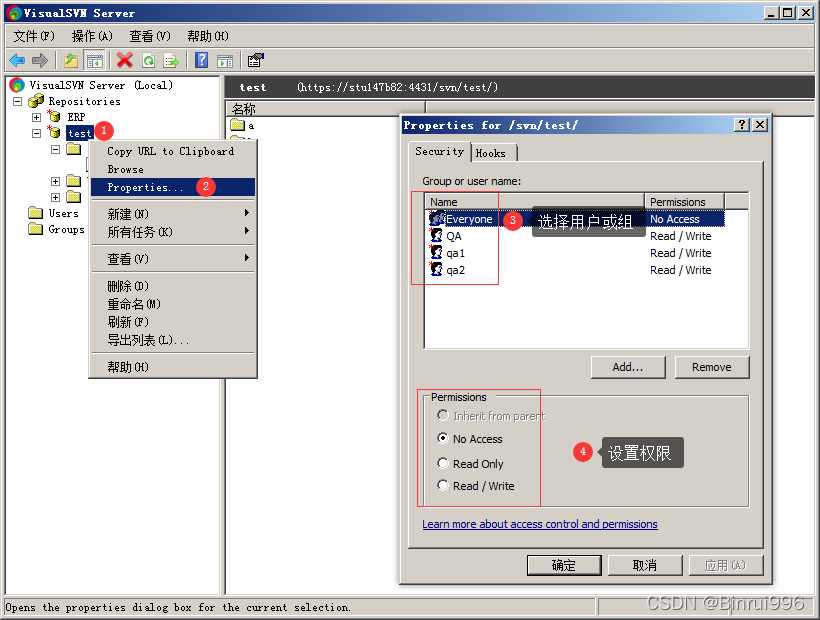This screenshot has width=820, height=620.
Task: Choose 重命名(M) from context menu
Action: click(173, 304)
